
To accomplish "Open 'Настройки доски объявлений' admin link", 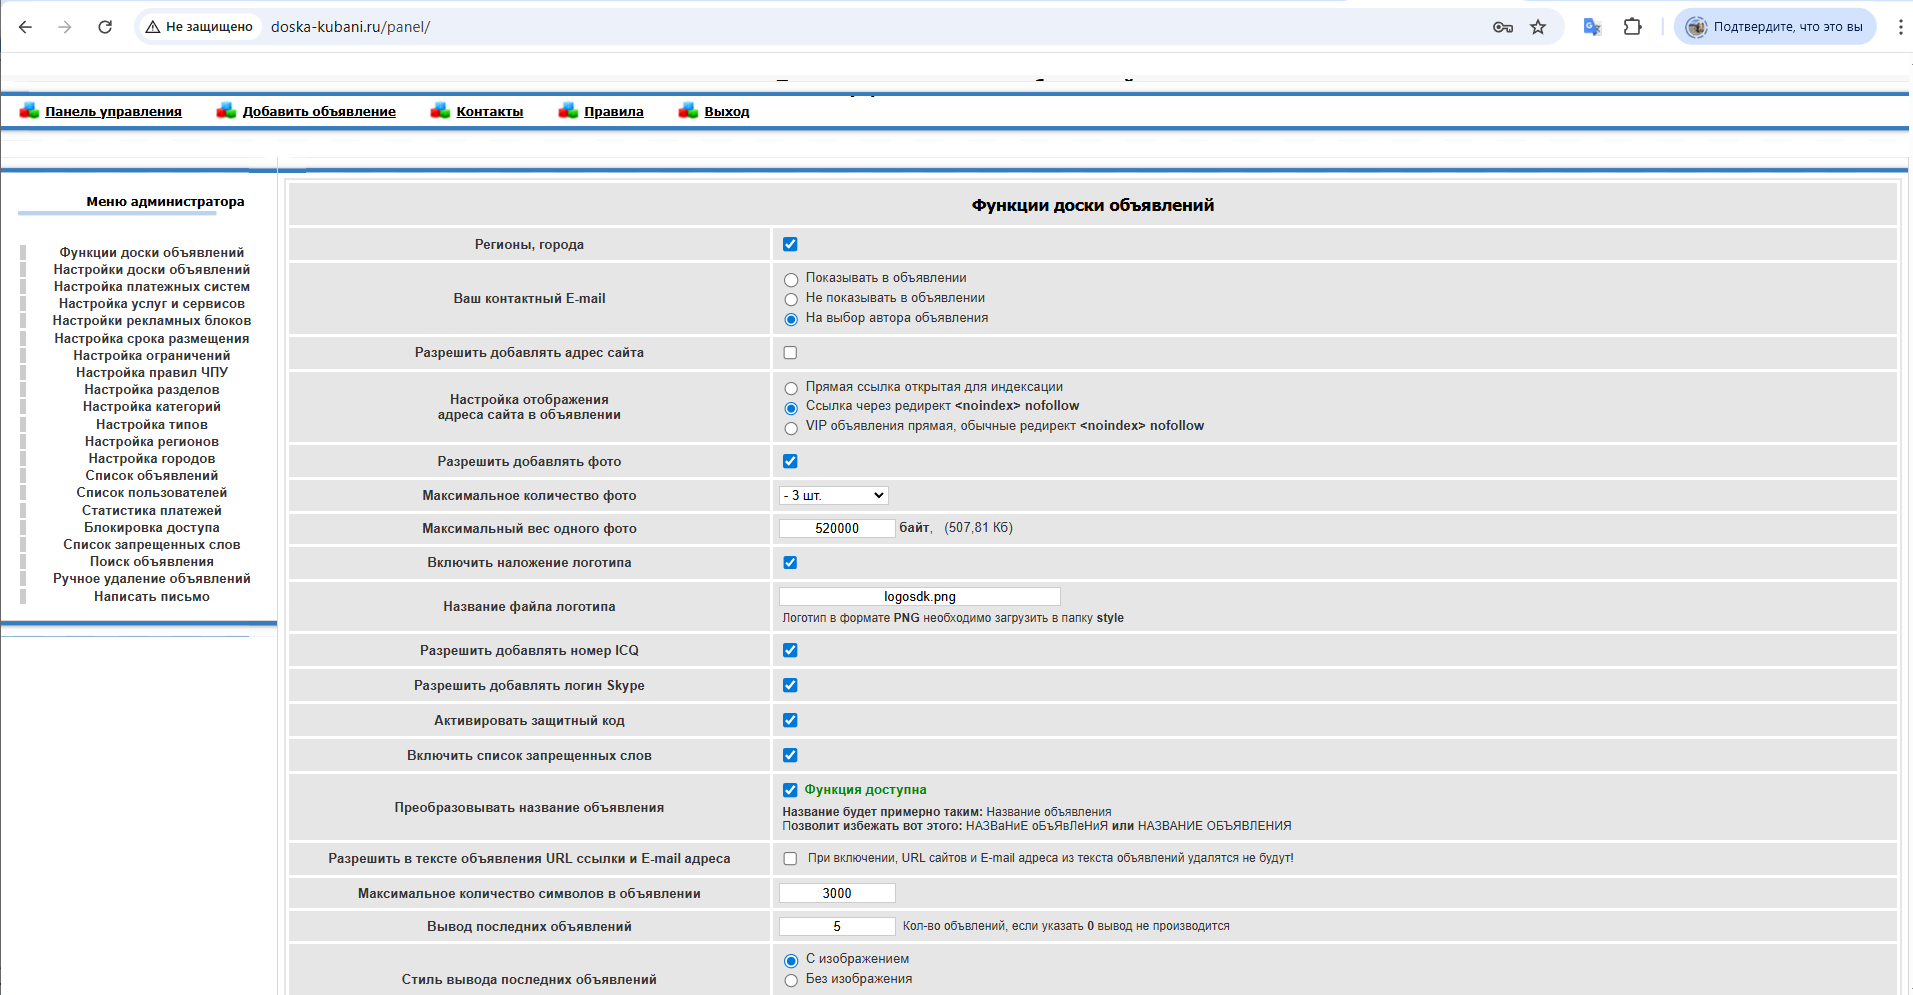I will (x=152, y=269).
